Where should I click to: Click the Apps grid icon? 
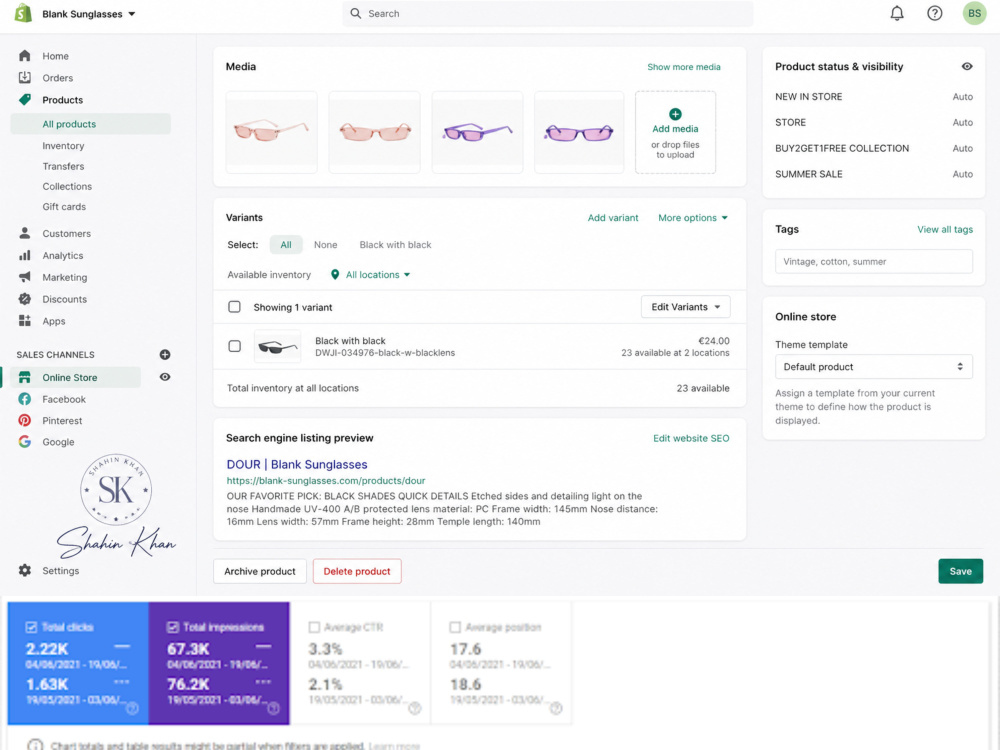tap(25, 321)
